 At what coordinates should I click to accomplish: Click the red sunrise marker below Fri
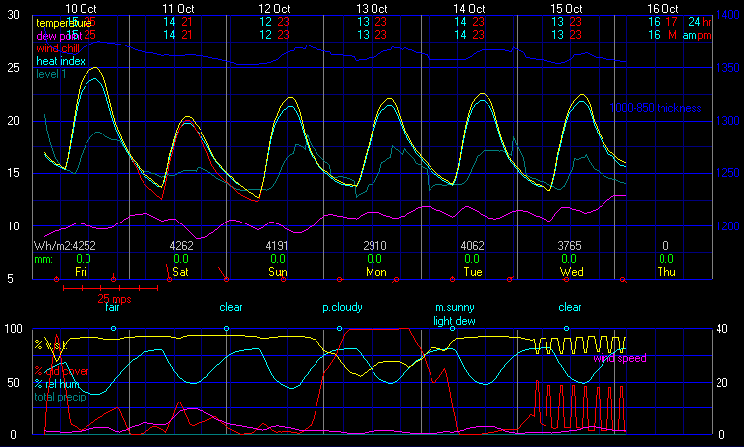click(56, 278)
